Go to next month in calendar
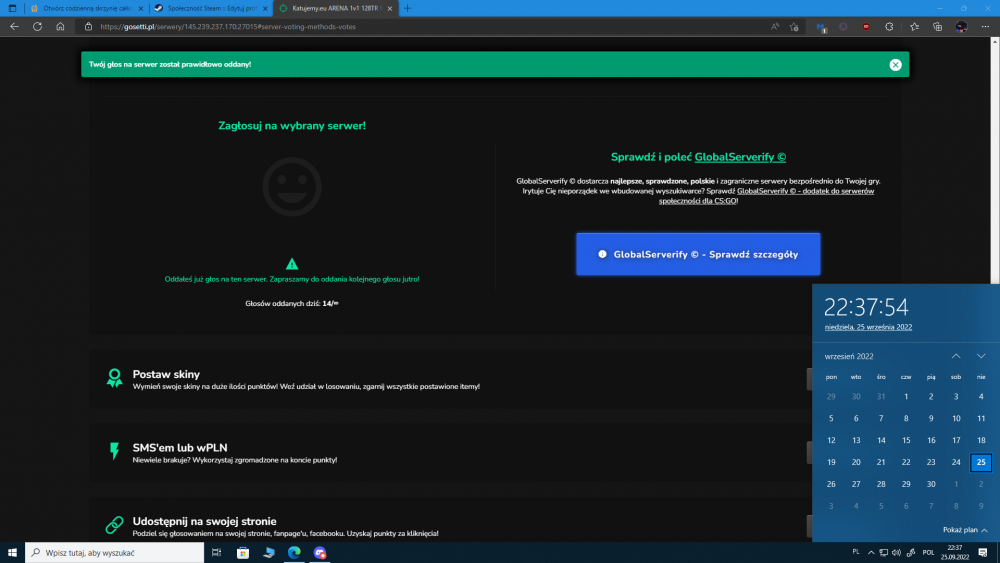 point(981,356)
